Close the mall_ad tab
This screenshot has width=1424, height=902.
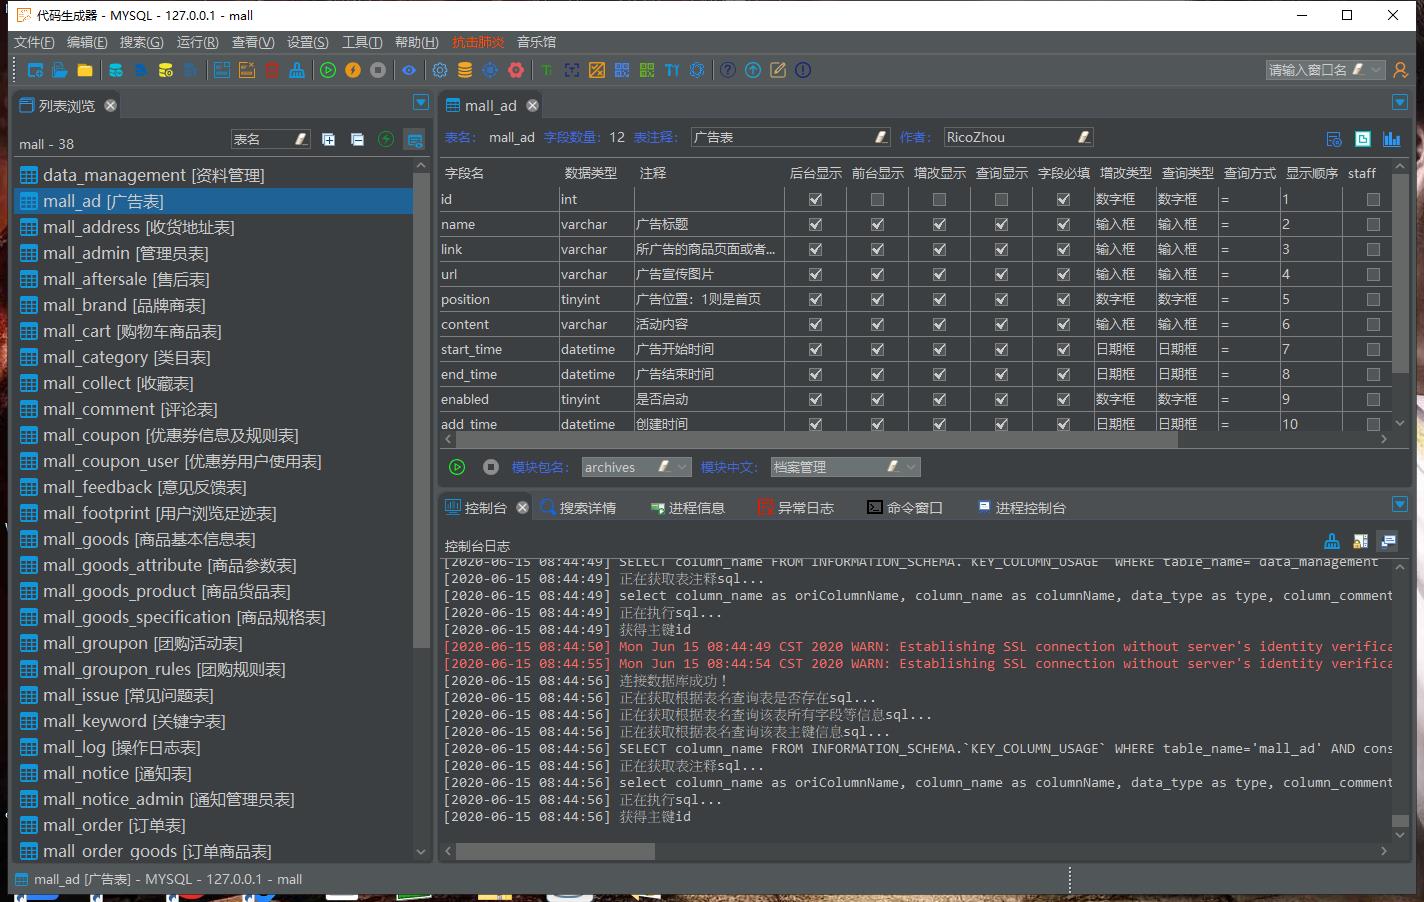click(x=533, y=105)
